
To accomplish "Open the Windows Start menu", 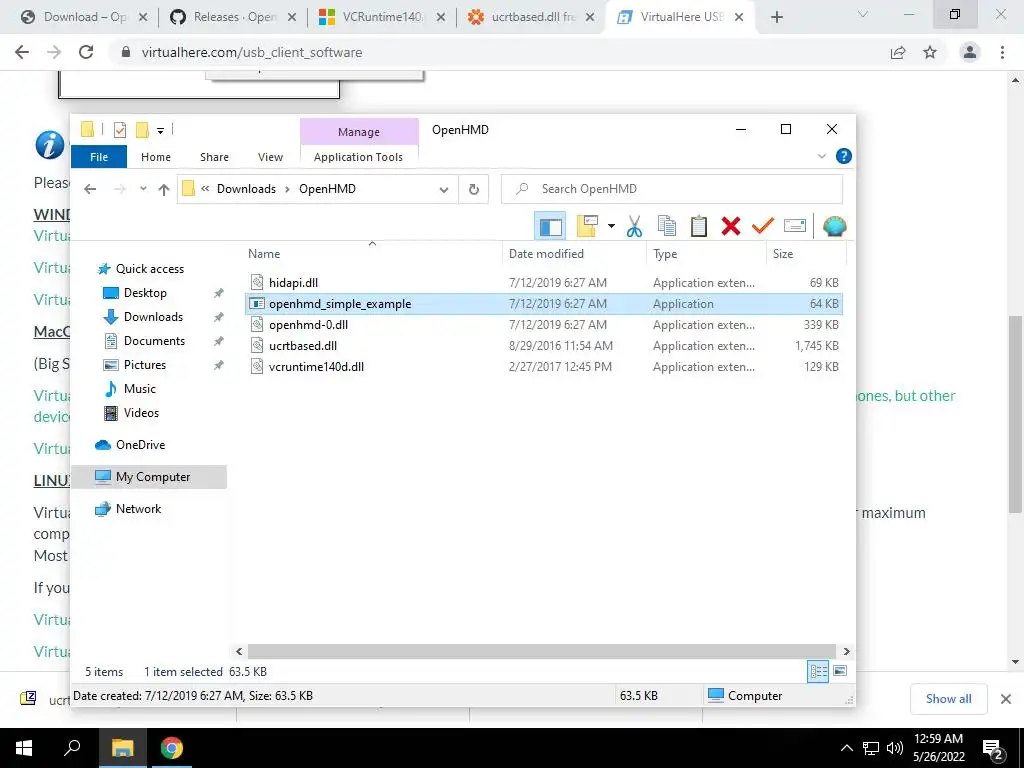I will click(x=24, y=748).
